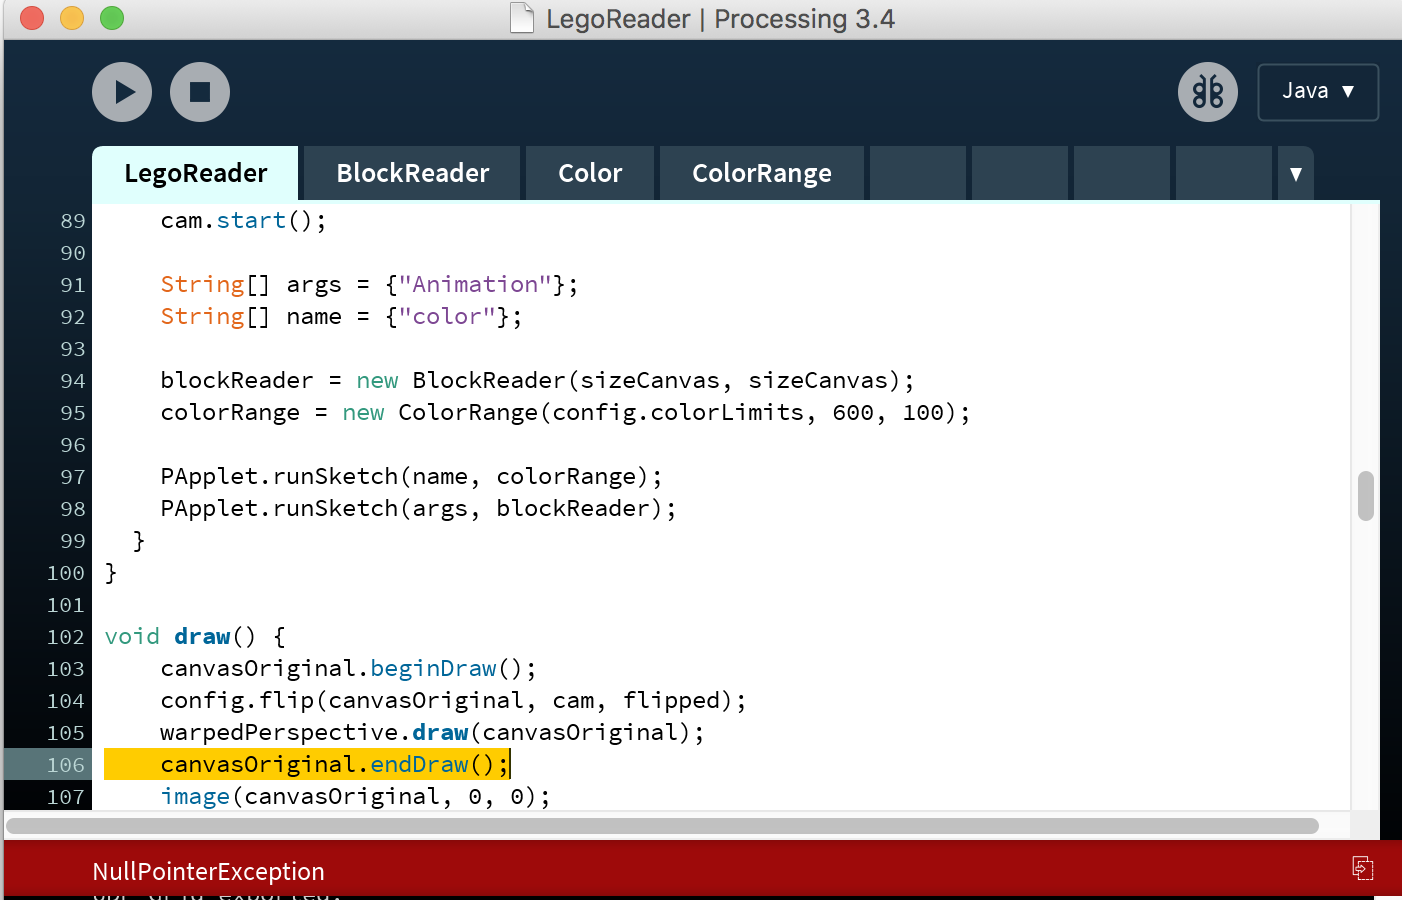The image size is (1402, 900).
Task: Click the config.flip call on line 104
Action: (453, 701)
